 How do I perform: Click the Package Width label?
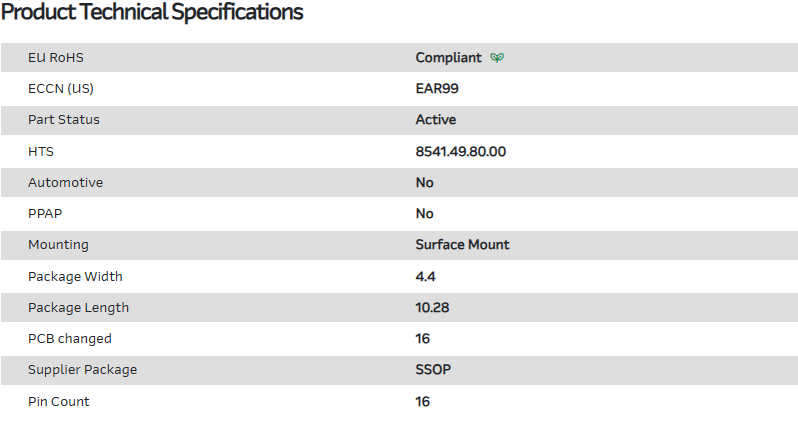coord(75,277)
